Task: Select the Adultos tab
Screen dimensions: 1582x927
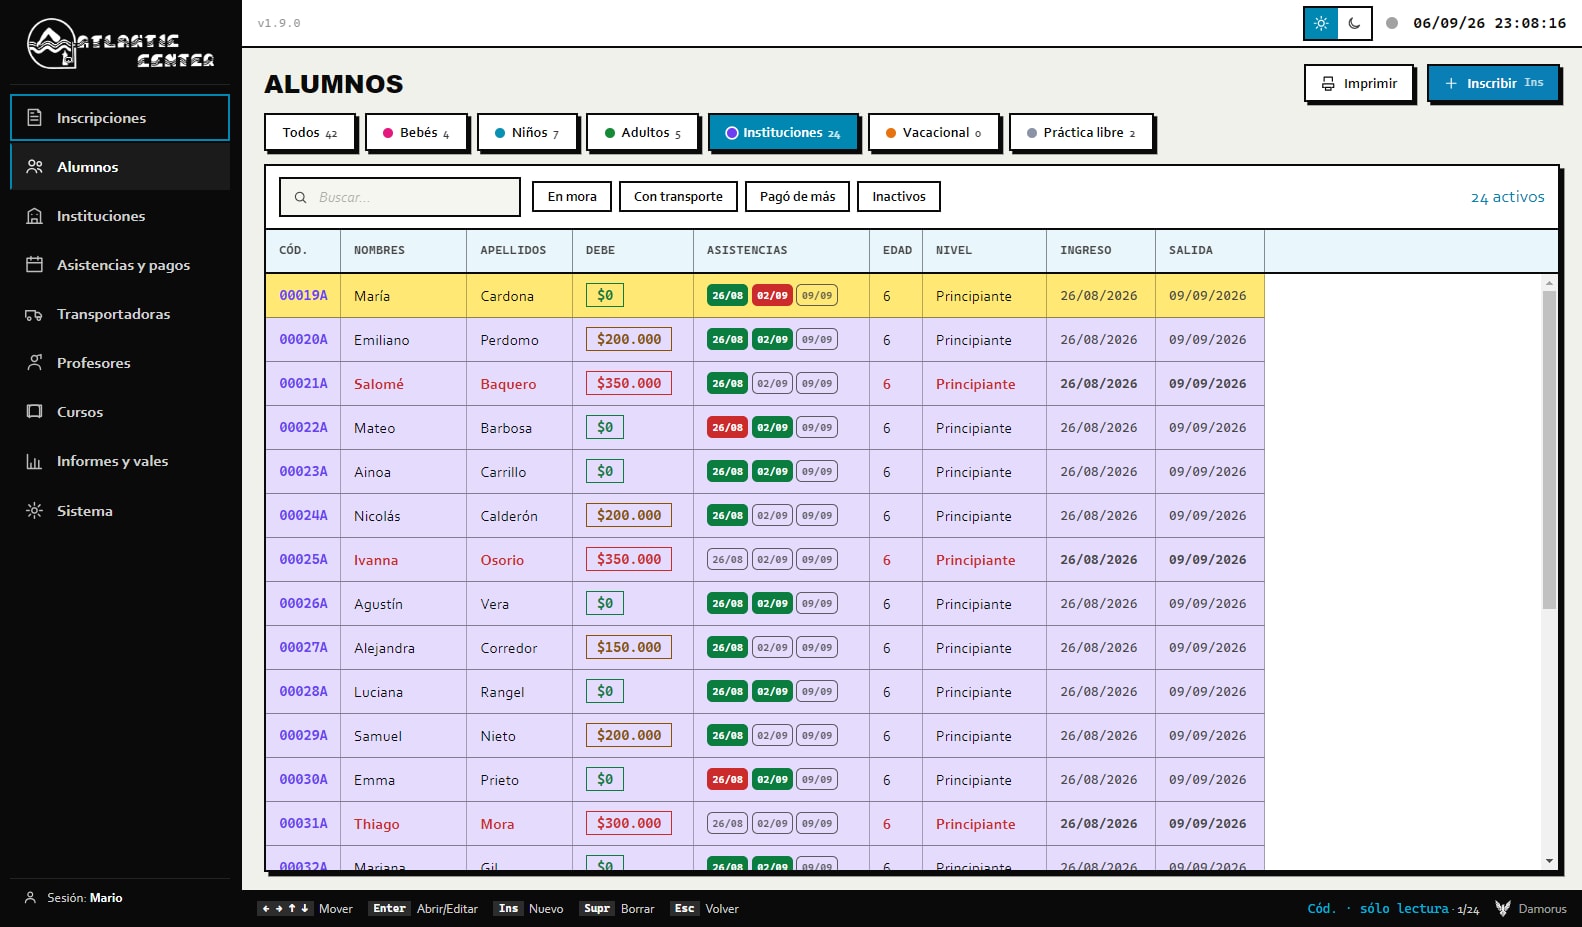Action: click(642, 132)
